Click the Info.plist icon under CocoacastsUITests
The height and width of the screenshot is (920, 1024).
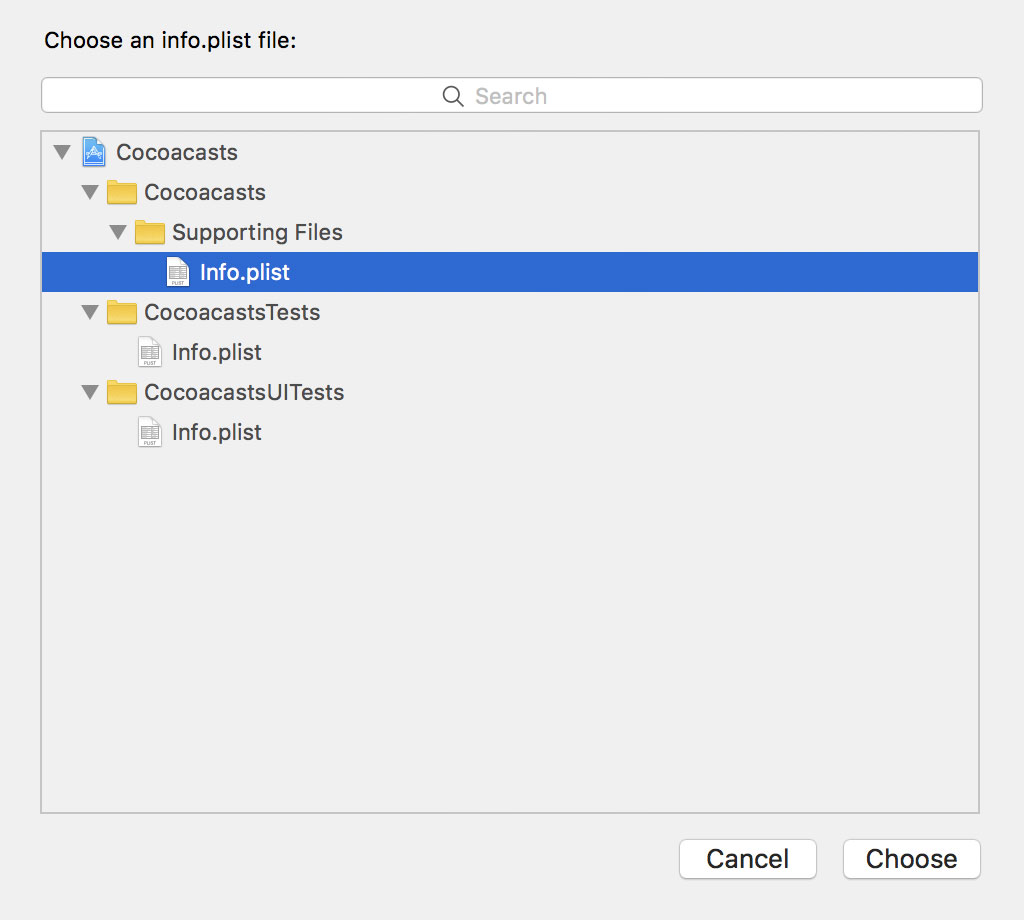[x=149, y=432]
